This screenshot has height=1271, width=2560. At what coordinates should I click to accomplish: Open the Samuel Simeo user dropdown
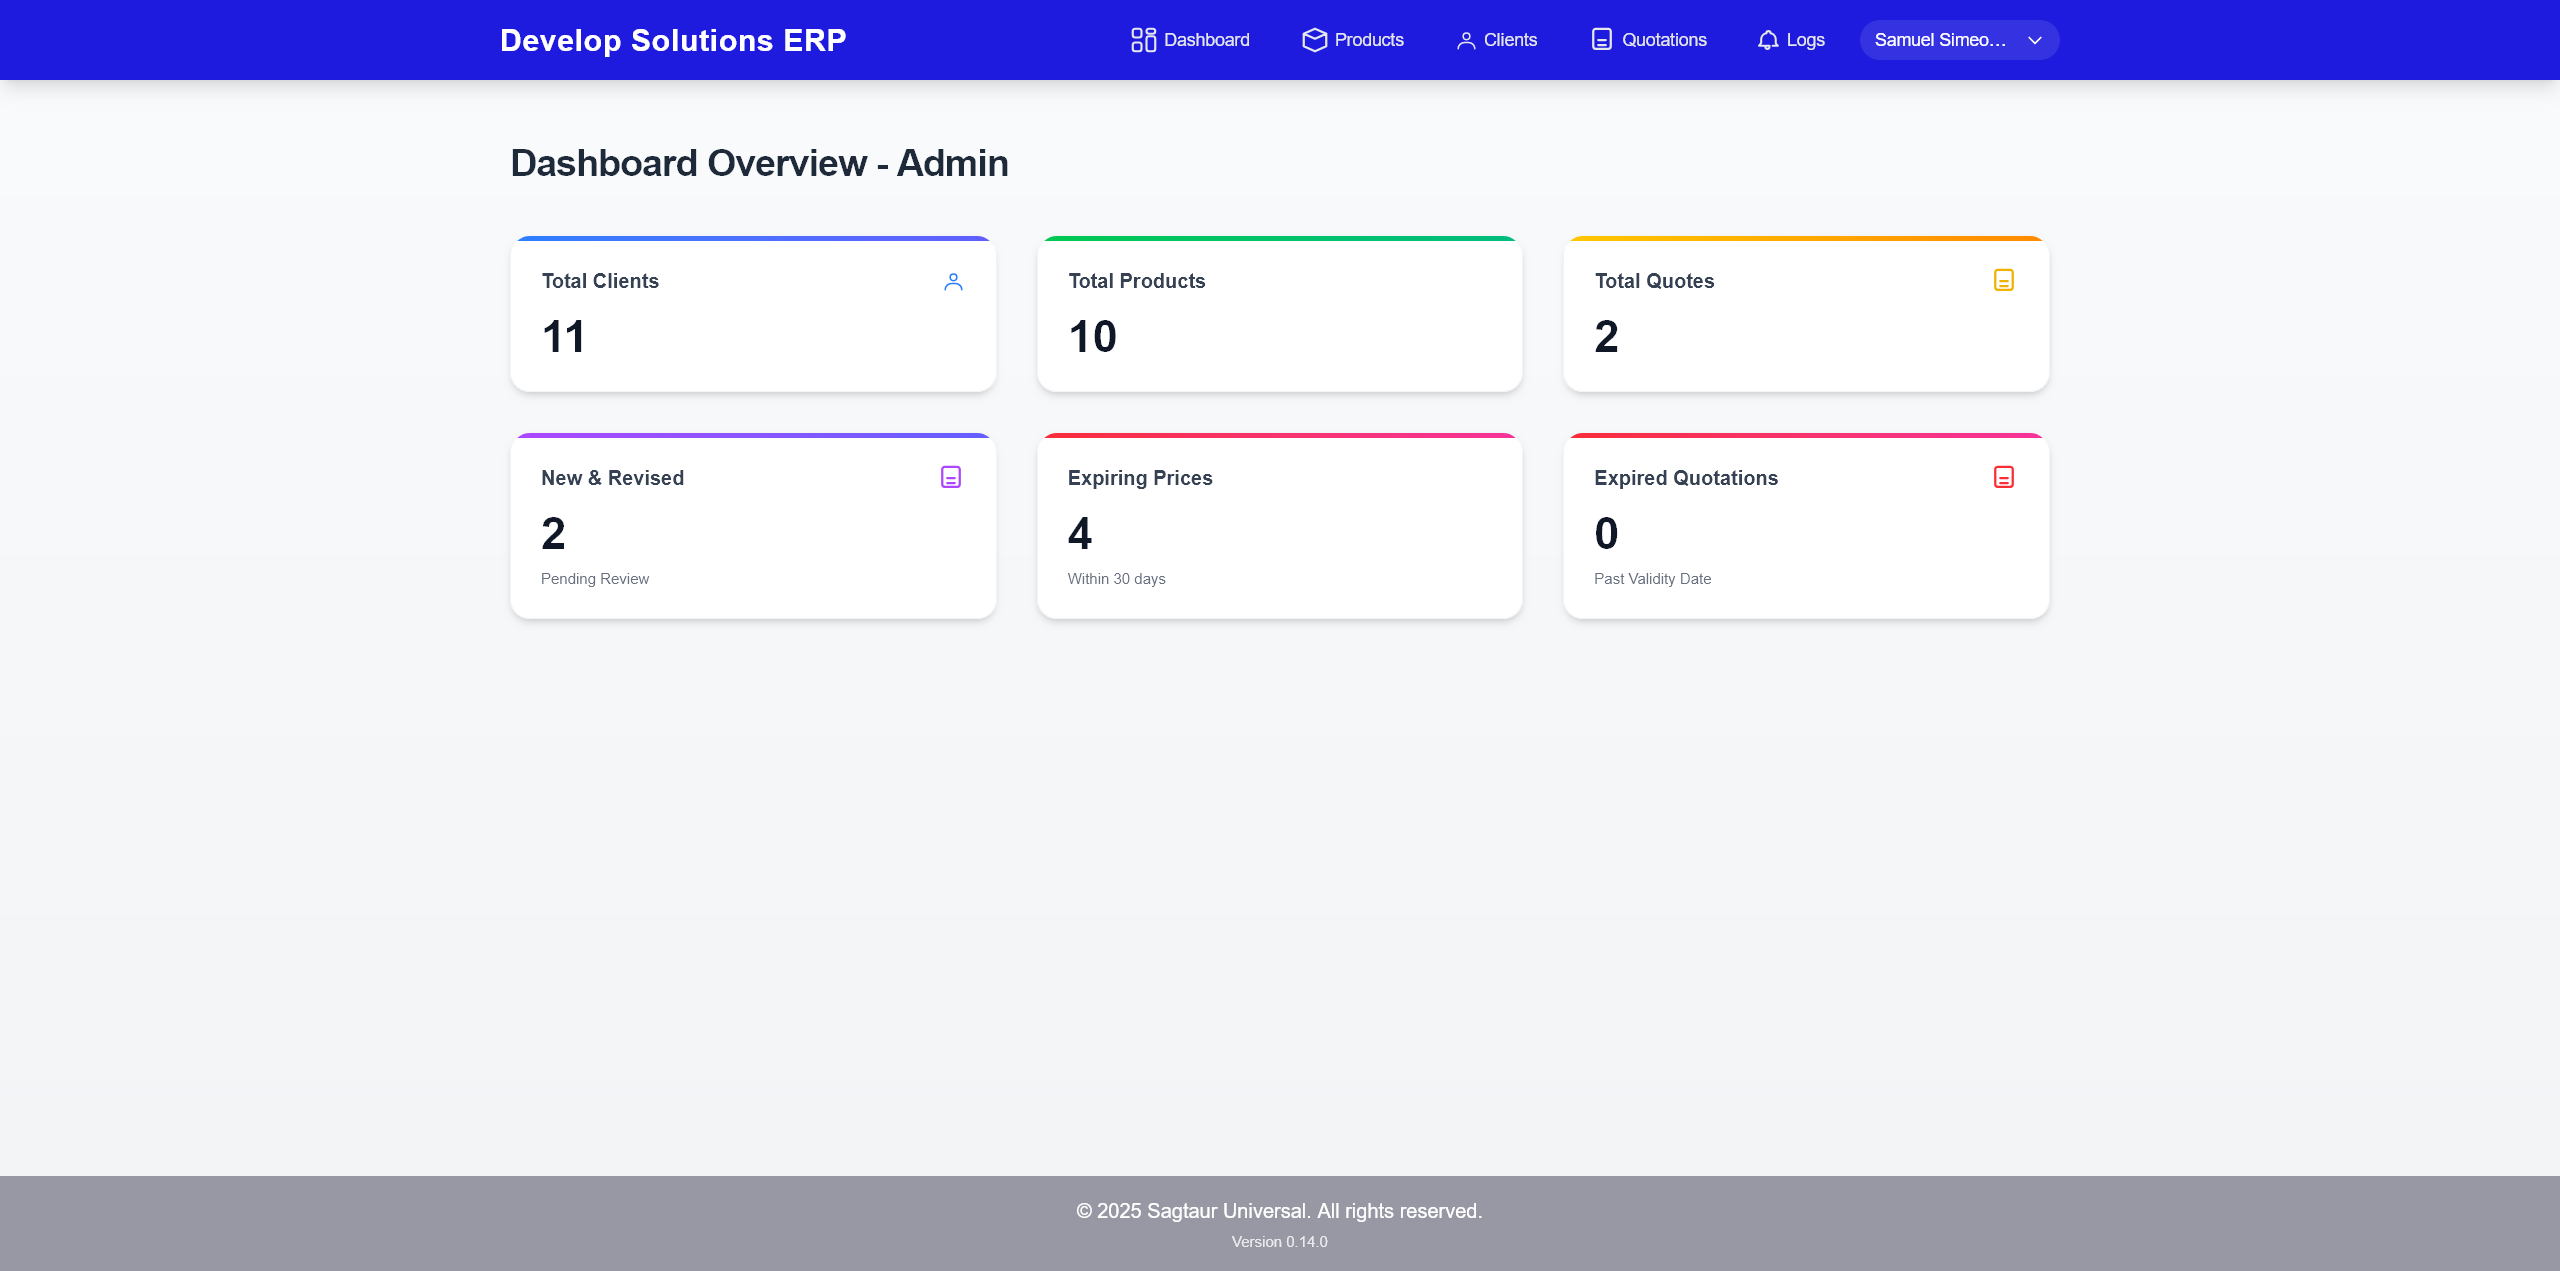(1940, 40)
